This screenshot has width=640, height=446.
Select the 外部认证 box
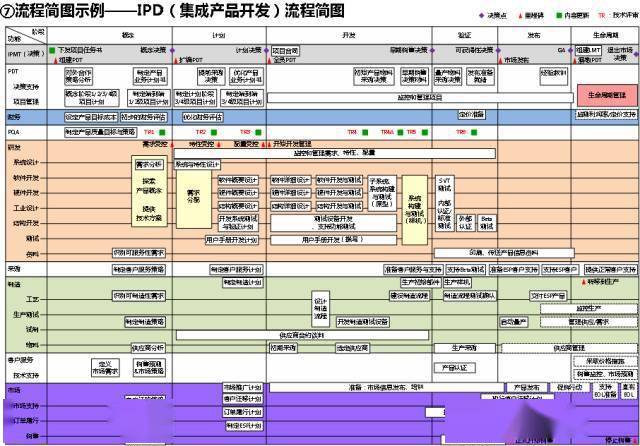(x=465, y=223)
